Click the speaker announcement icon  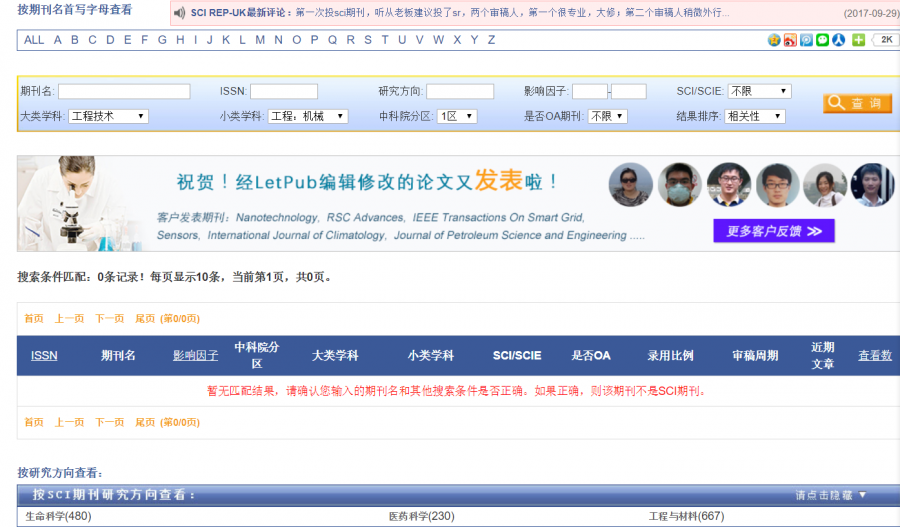click(x=179, y=13)
